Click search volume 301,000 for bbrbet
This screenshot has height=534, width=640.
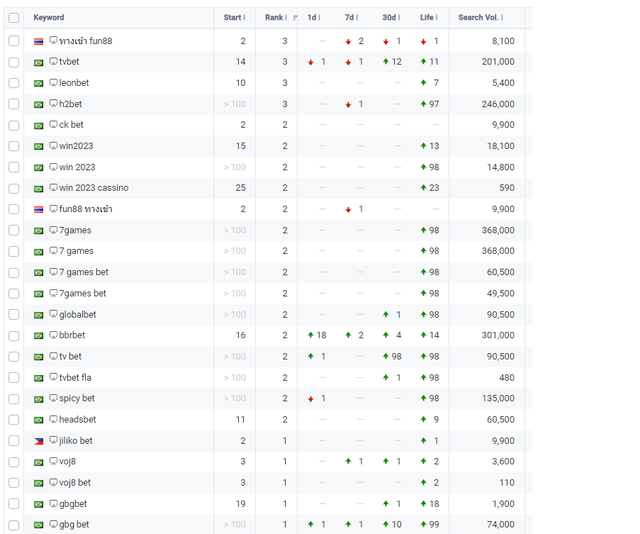pos(498,335)
